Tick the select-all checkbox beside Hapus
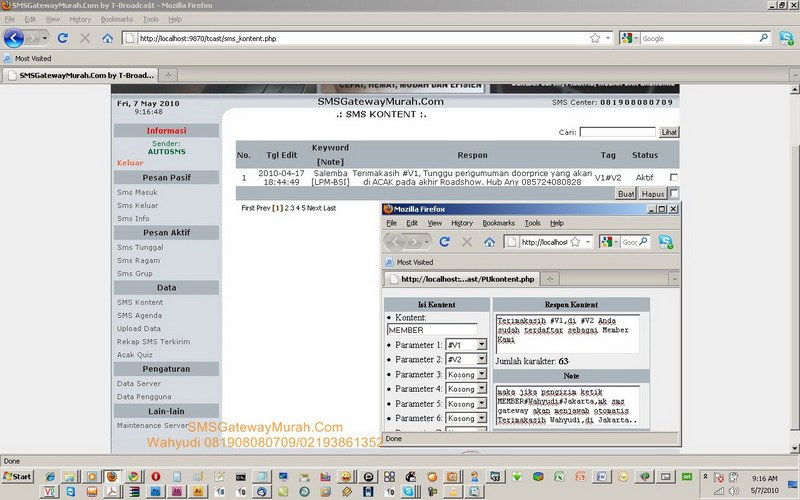Viewport: 800px width, 500px height. pos(673,193)
